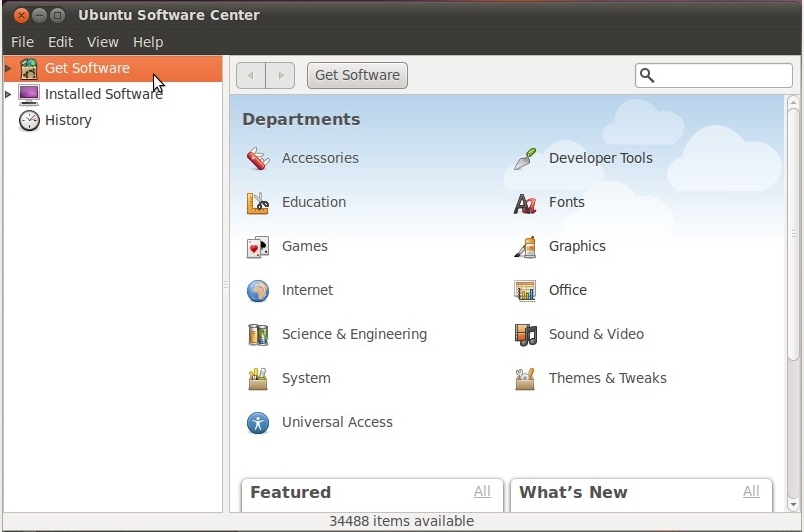
Task: Show All Featured applications
Action: coord(482,491)
